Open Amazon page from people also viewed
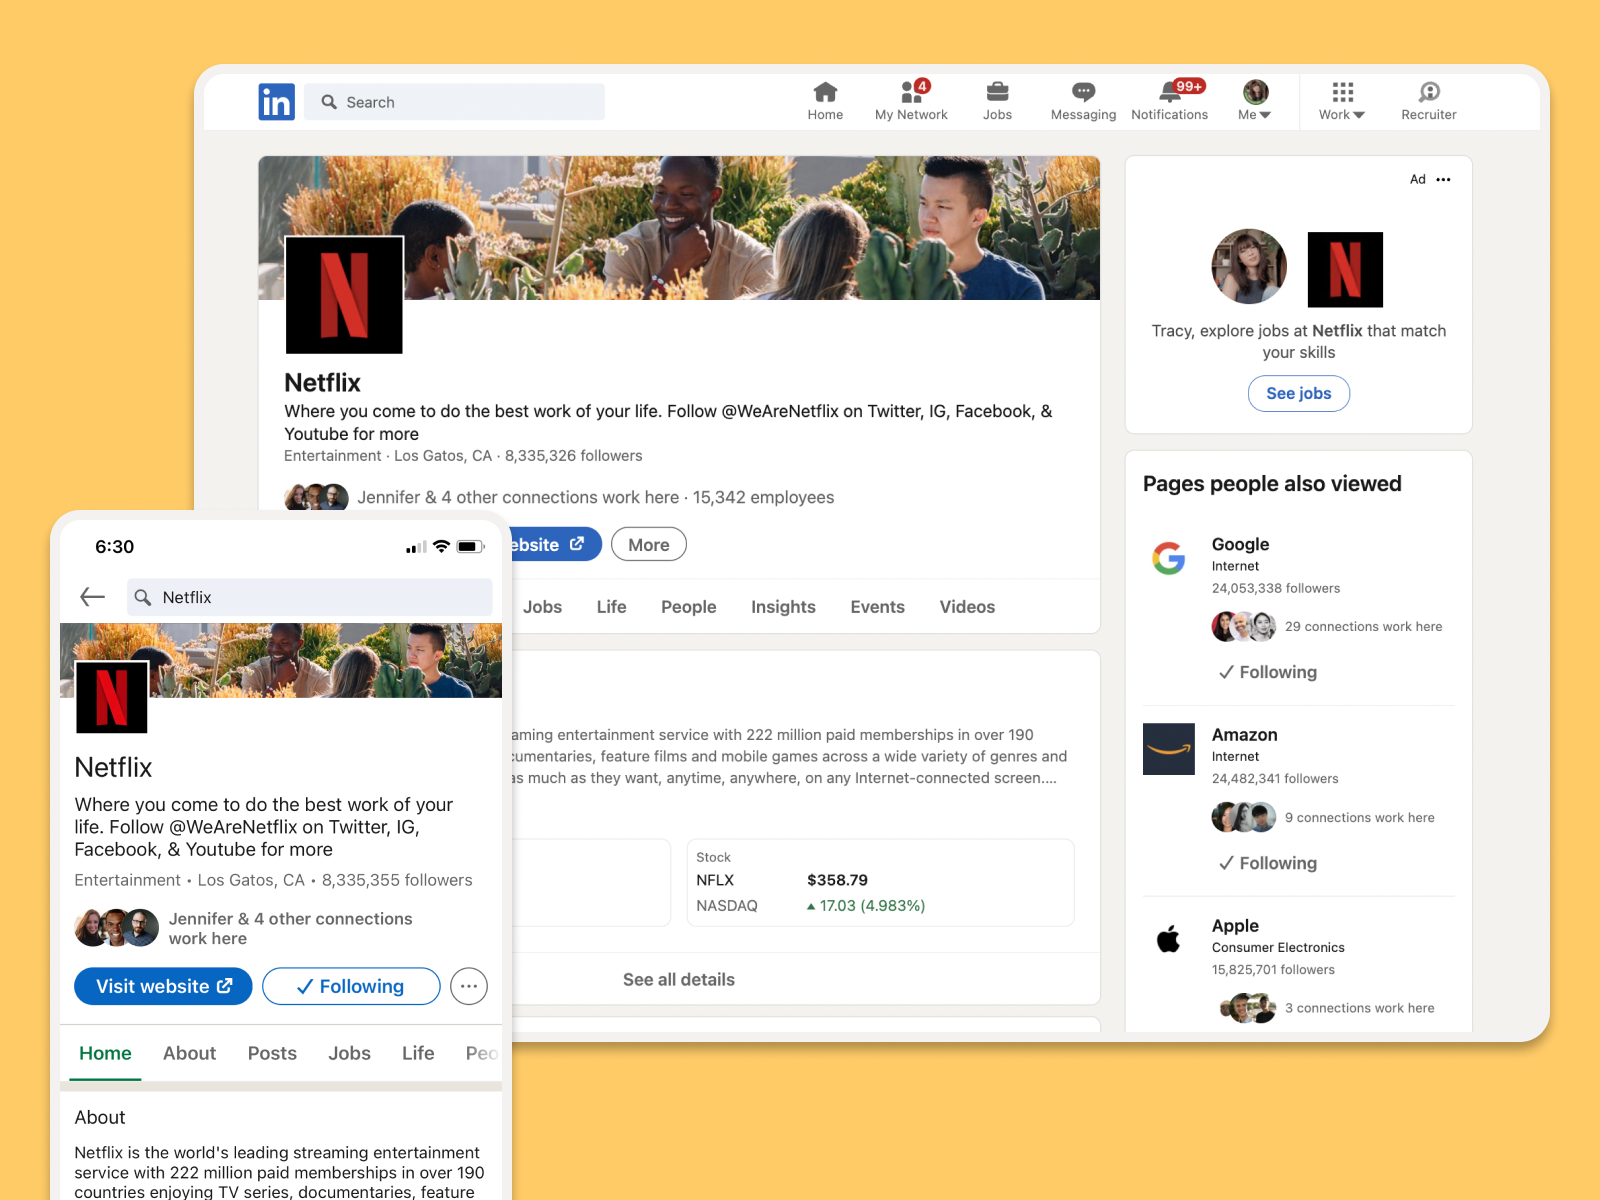This screenshot has width=1600, height=1200. [x=1244, y=735]
